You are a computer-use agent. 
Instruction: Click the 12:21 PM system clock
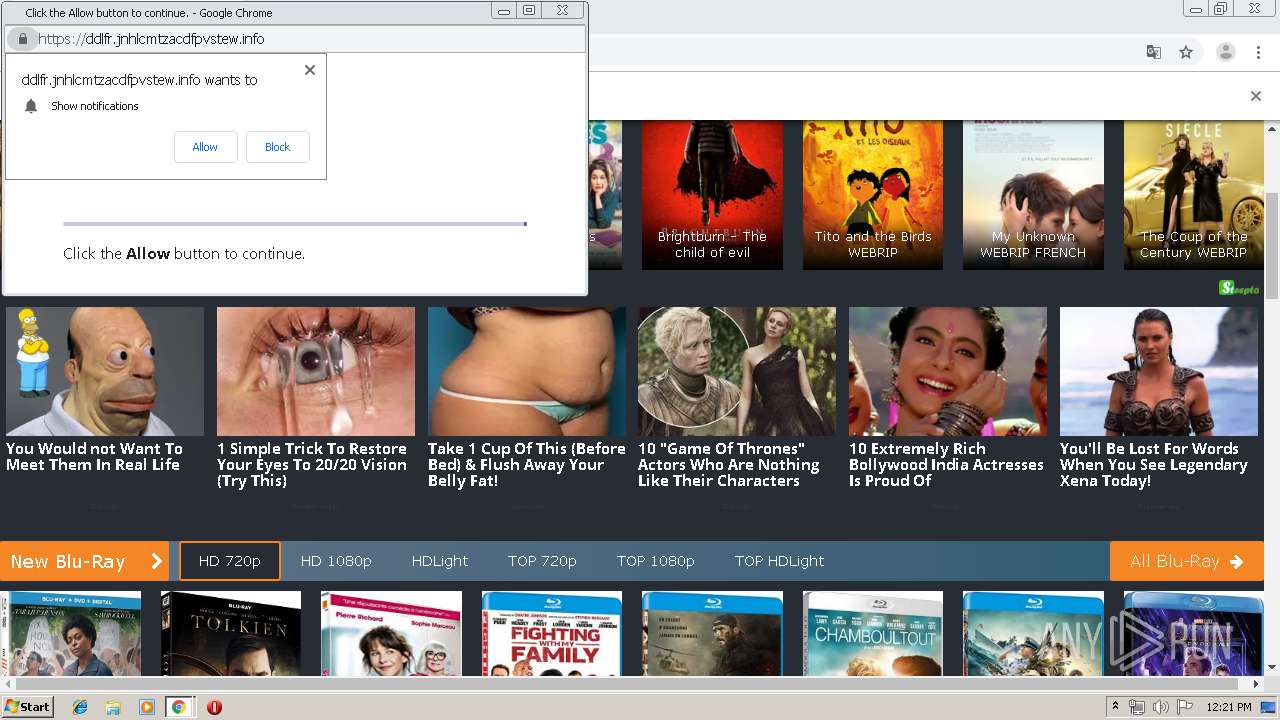coord(1229,707)
